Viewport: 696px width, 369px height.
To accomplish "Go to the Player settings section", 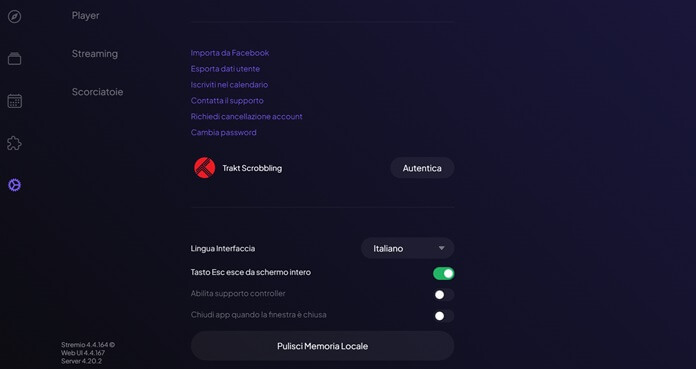I will click(x=86, y=16).
